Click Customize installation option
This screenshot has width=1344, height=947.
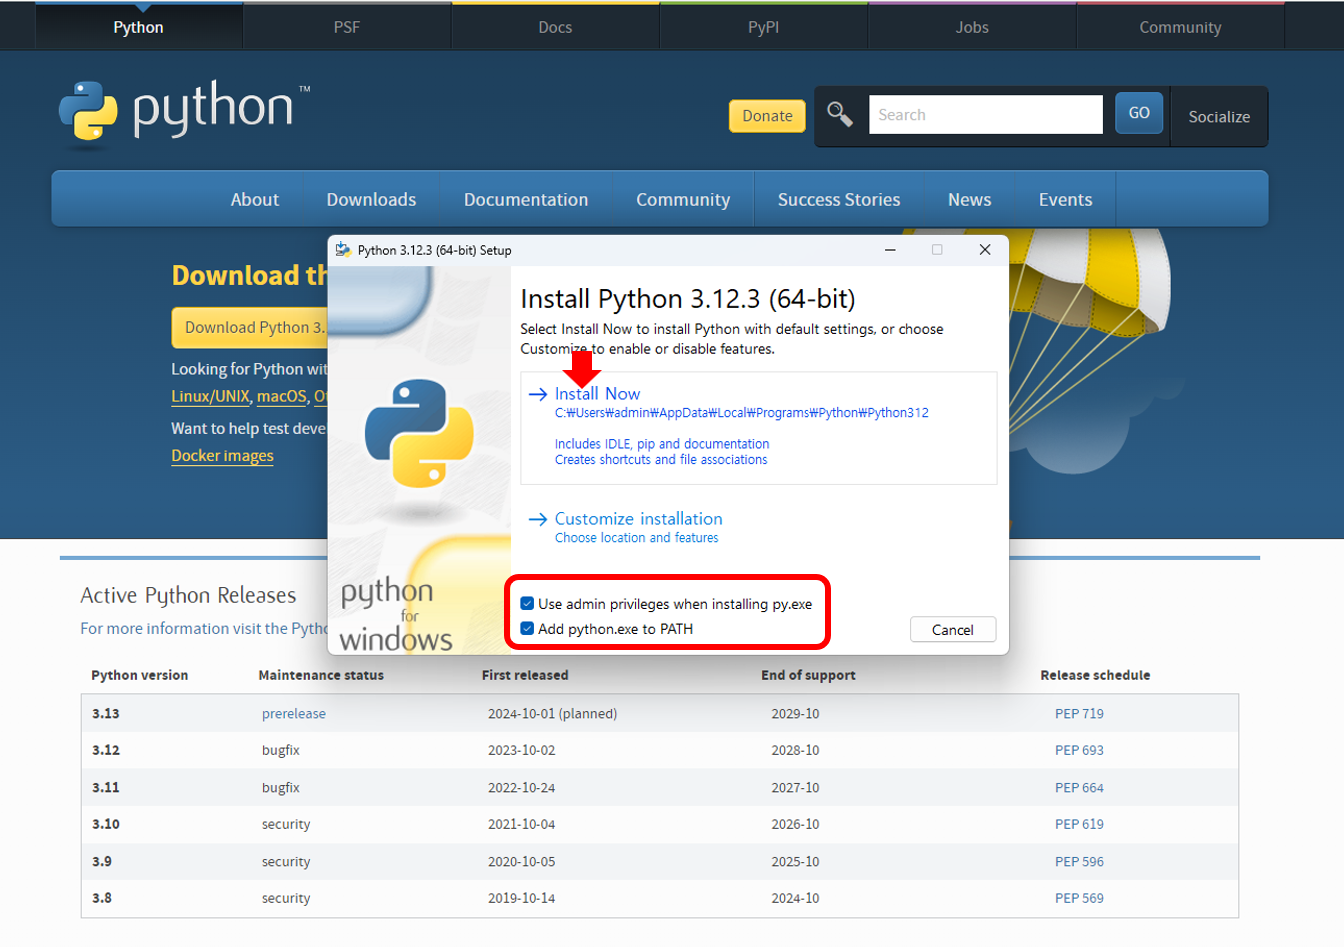point(638,519)
